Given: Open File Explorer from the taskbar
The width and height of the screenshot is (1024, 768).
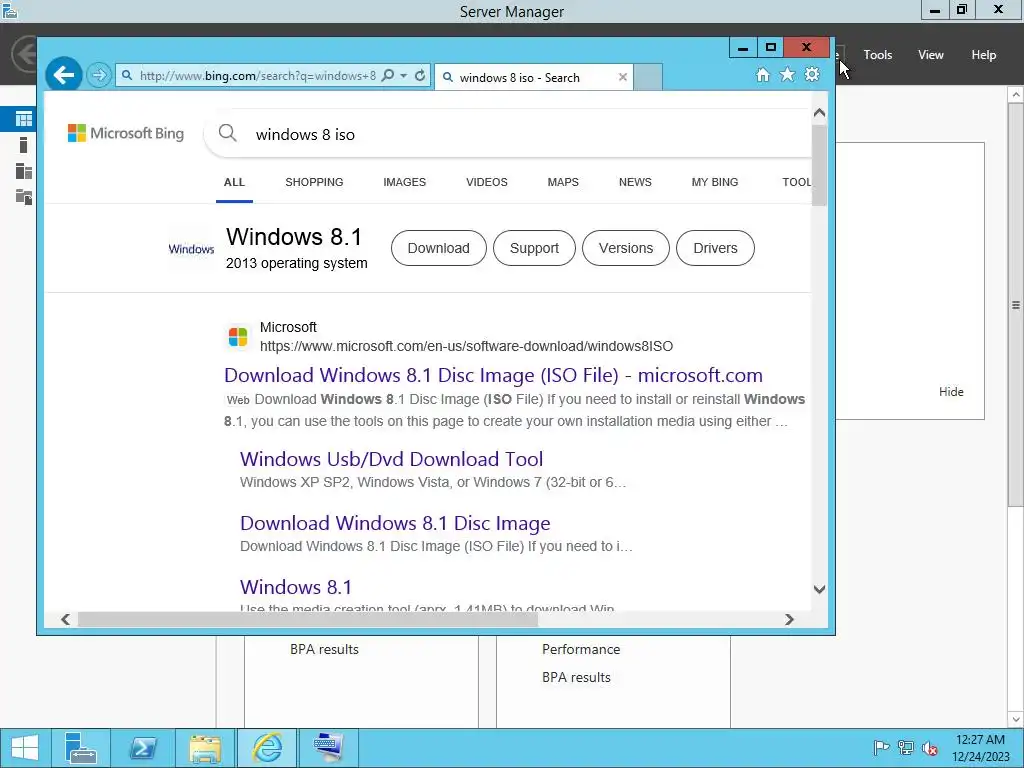Looking at the screenshot, I should [x=205, y=748].
